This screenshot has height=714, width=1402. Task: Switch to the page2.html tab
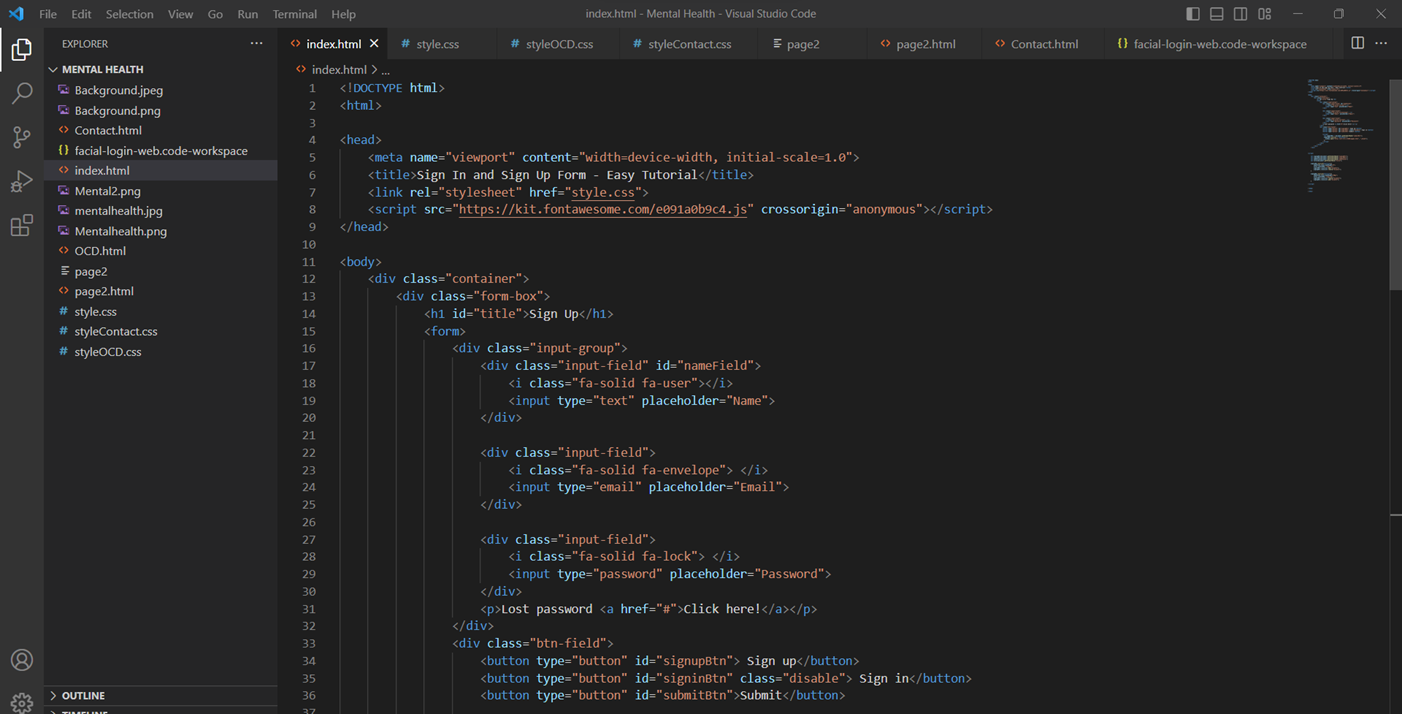(x=925, y=44)
